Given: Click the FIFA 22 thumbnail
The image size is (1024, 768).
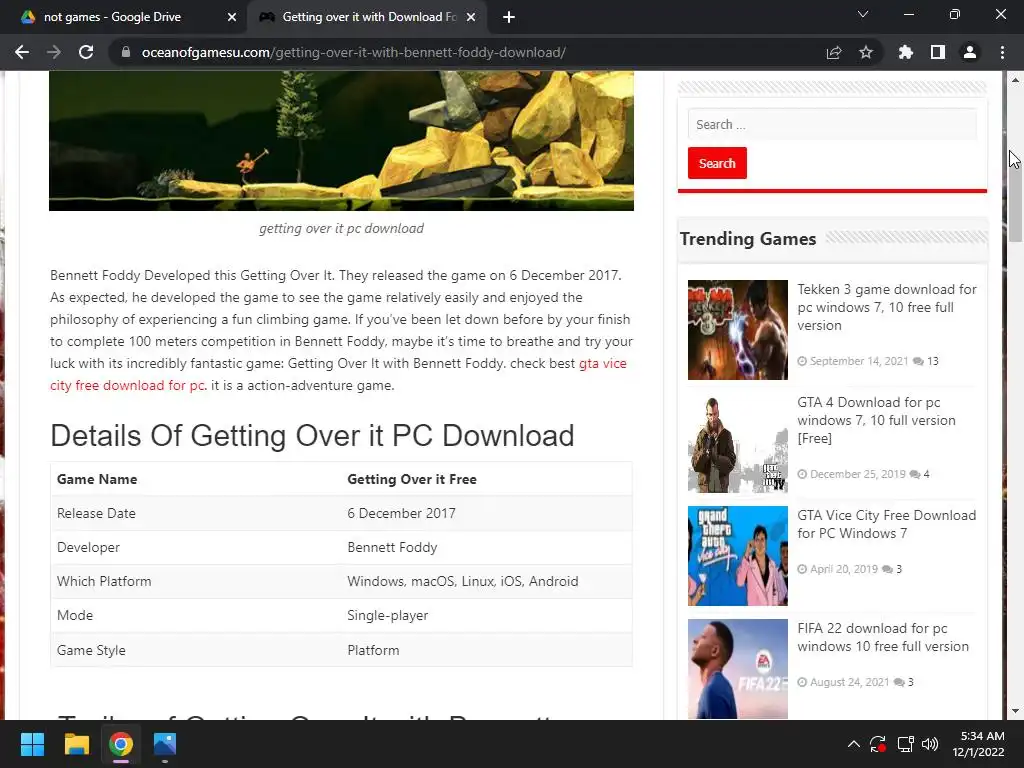Looking at the screenshot, I should tap(737, 669).
